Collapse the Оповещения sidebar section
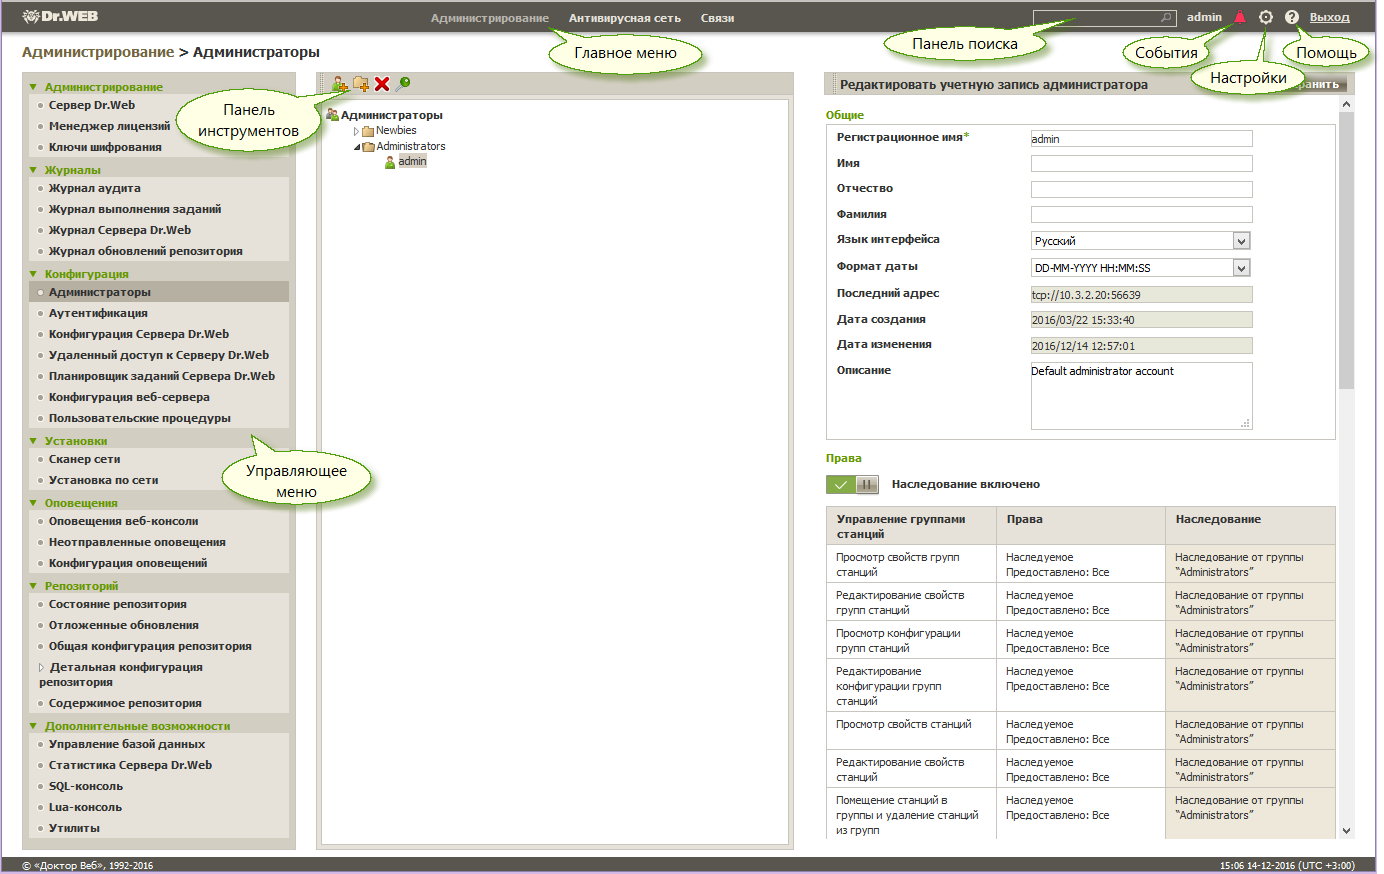1384x874 pixels. coord(33,503)
